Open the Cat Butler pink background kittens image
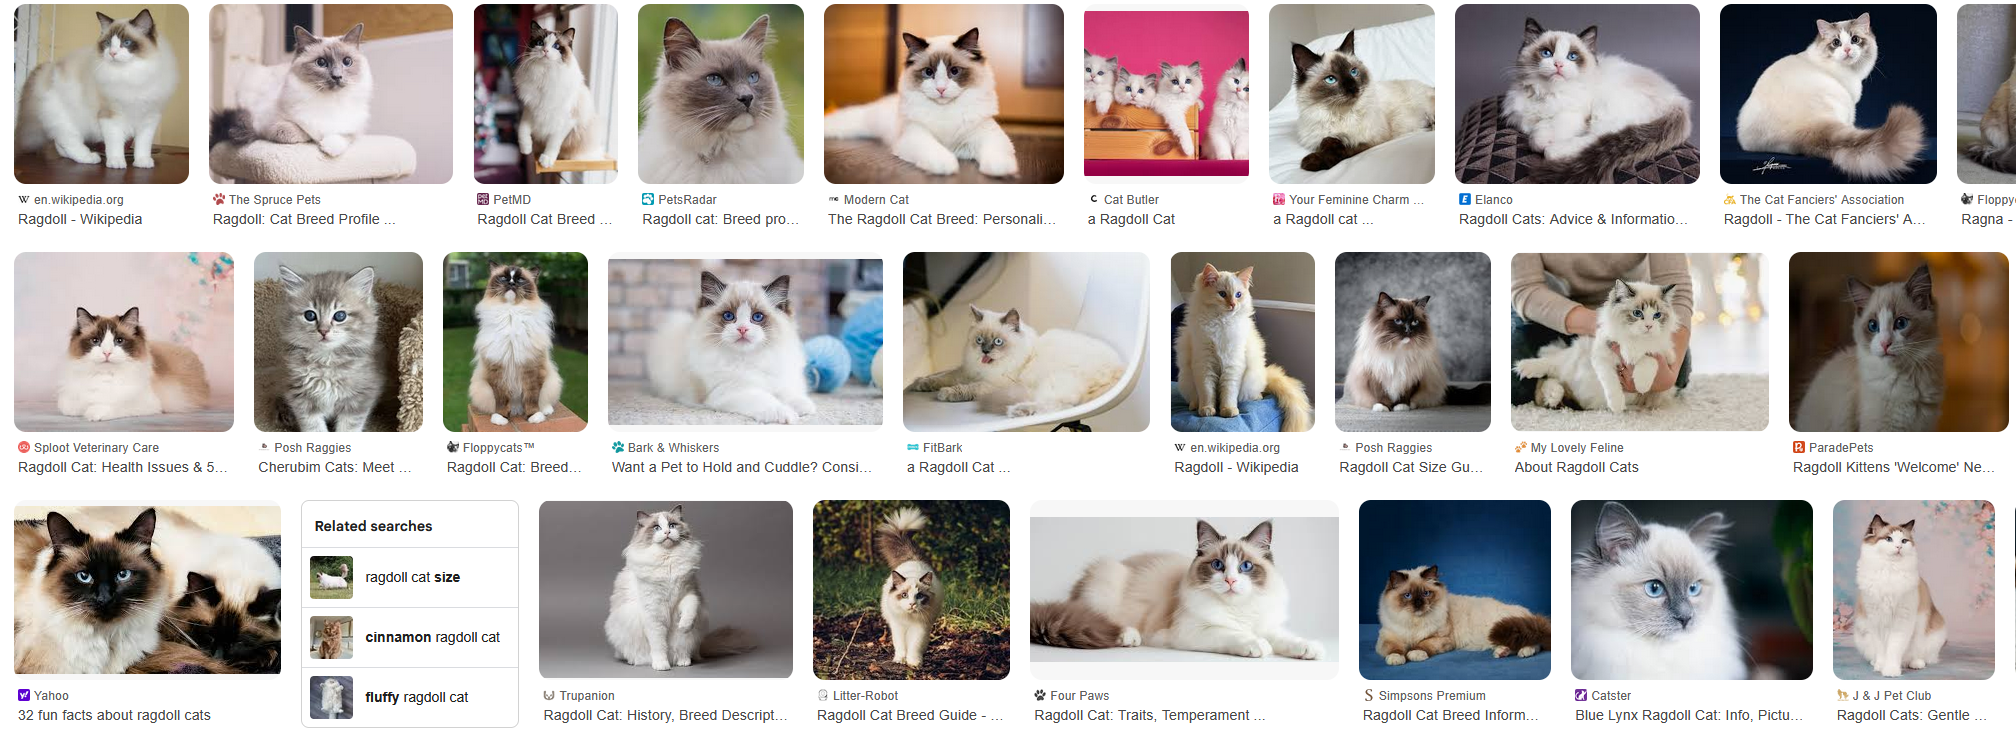The image size is (2016, 735). 1166,94
